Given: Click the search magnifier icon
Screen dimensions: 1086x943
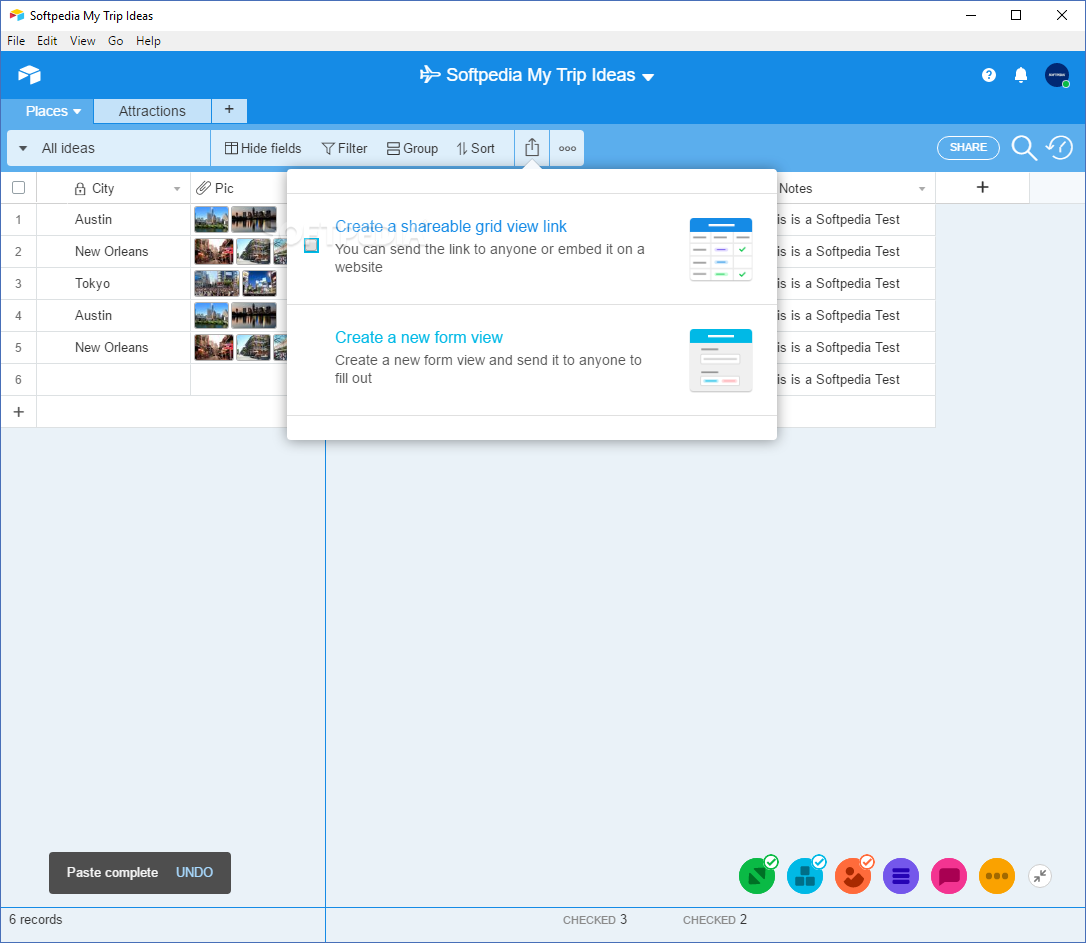Looking at the screenshot, I should click(1024, 147).
